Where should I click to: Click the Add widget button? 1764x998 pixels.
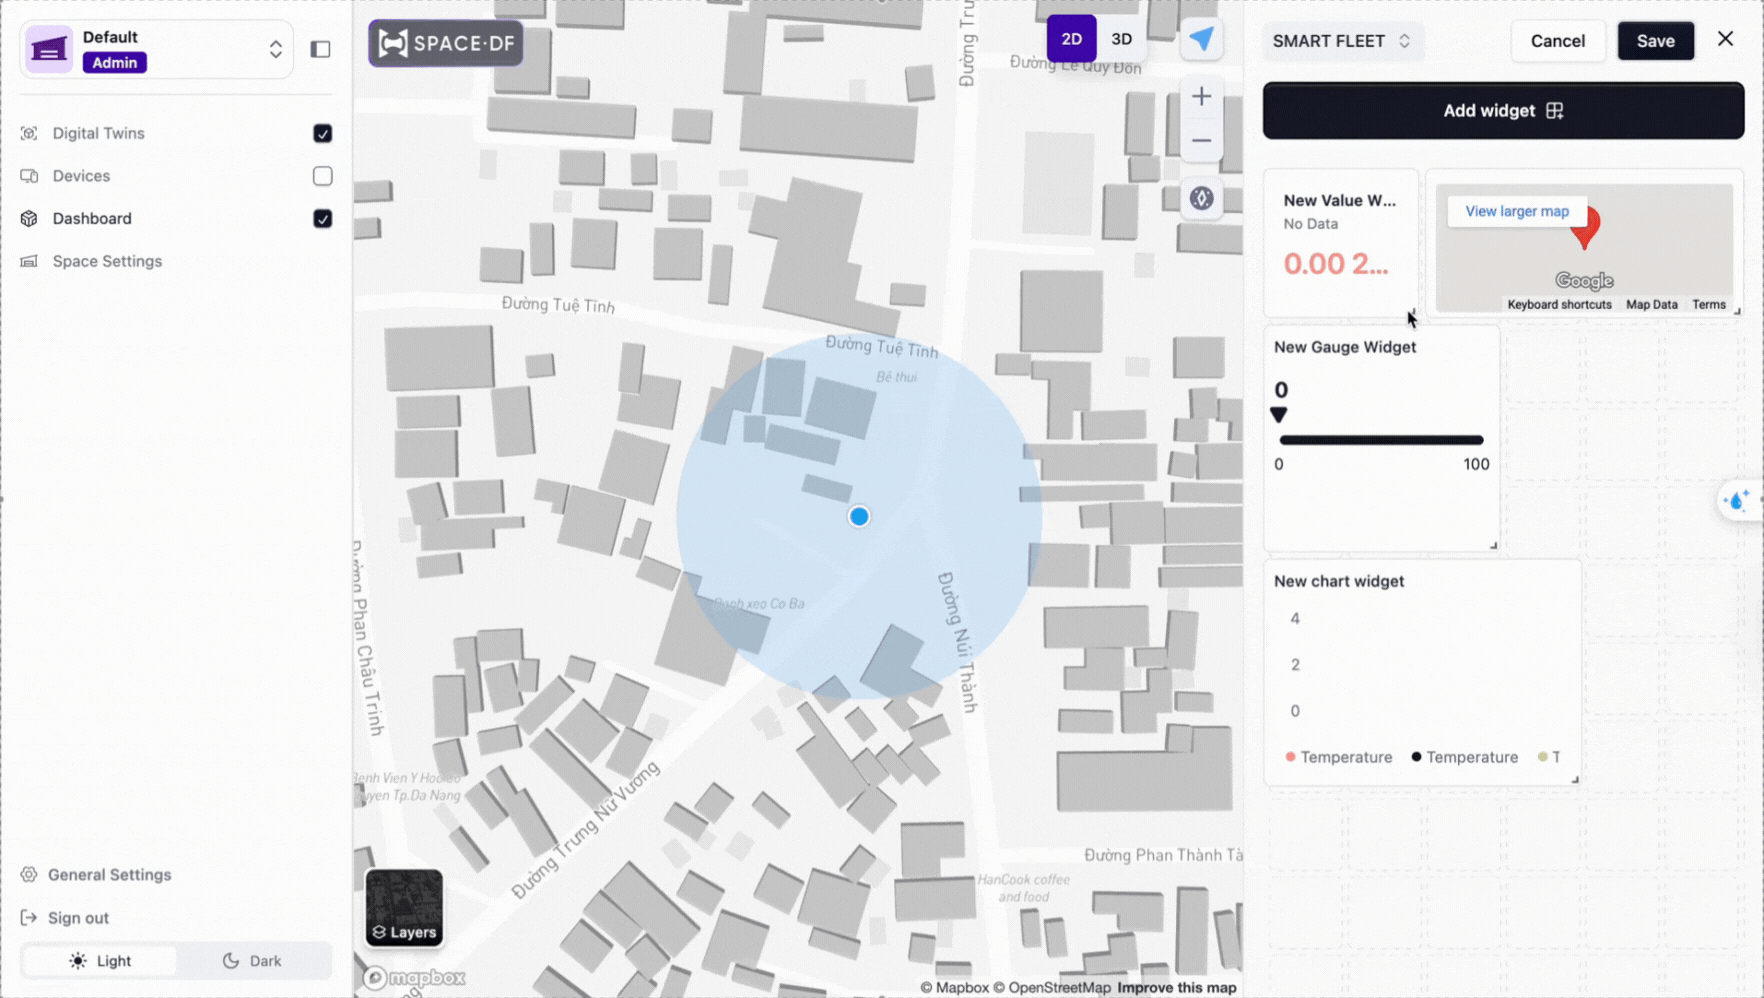click(x=1502, y=111)
